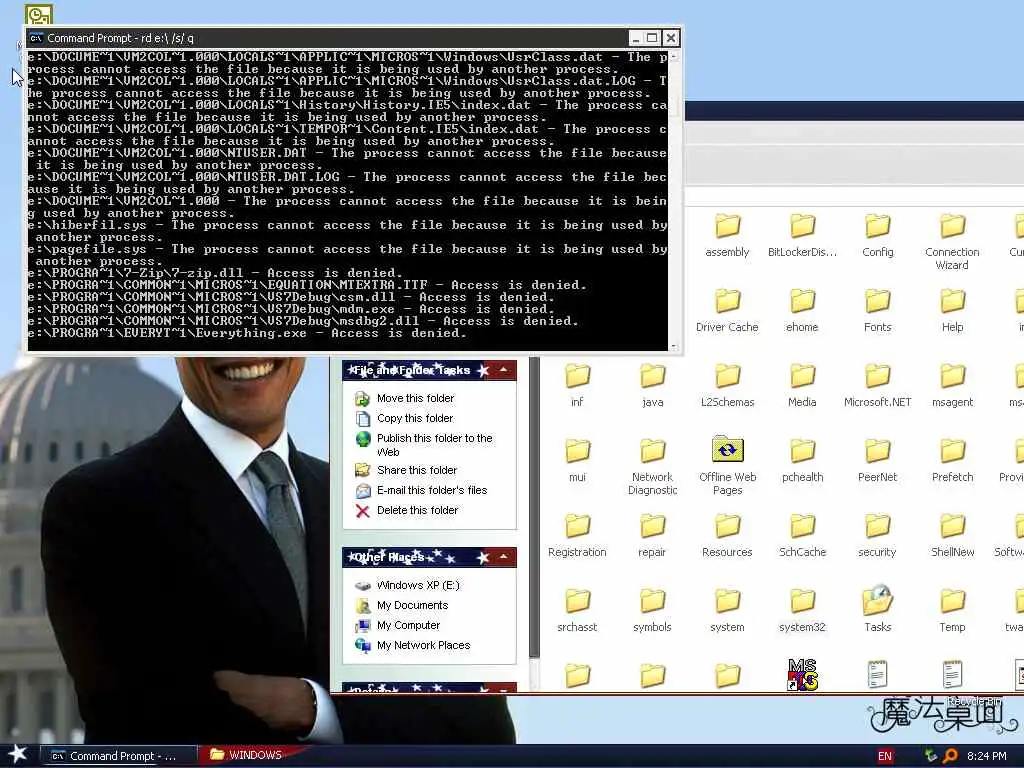Click the EN language indicator

884,756
